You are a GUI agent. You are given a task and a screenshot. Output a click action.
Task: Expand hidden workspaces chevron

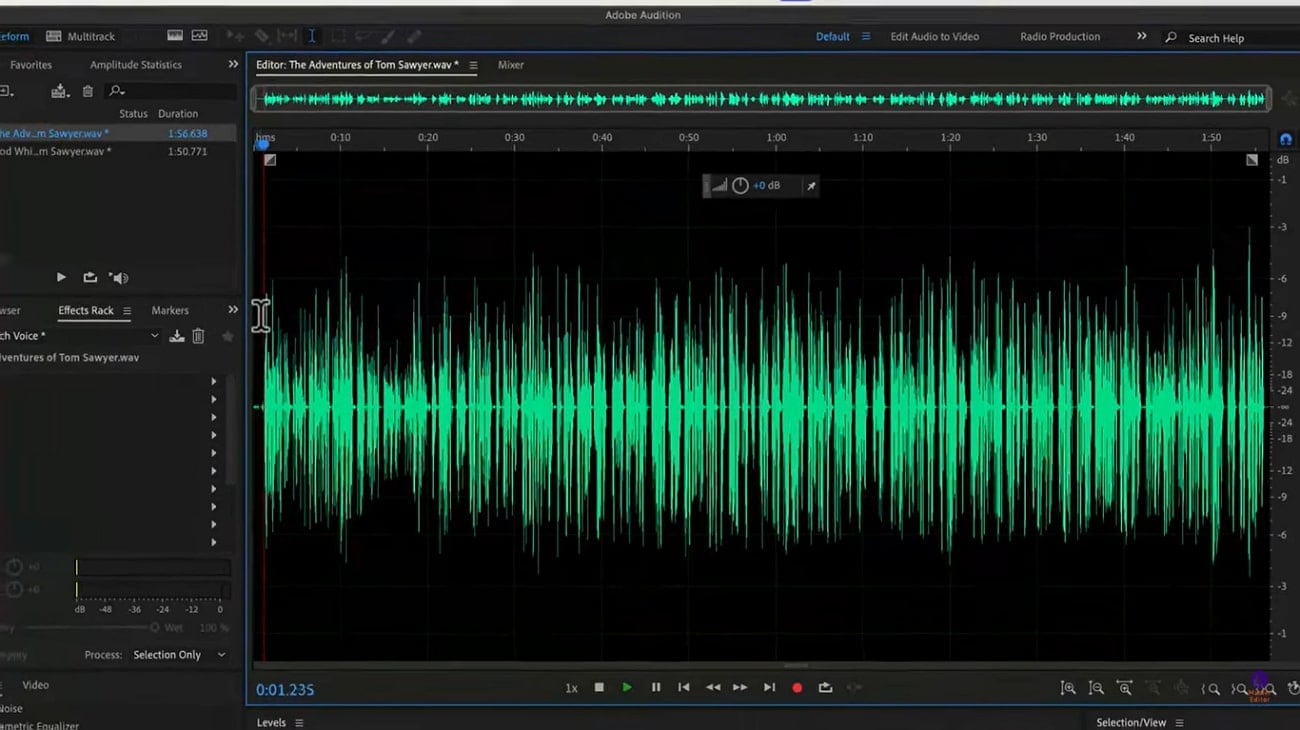1141,36
